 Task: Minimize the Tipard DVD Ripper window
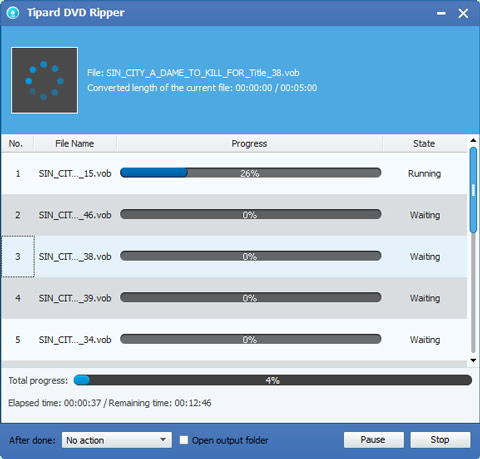pyautogui.click(x=441, y=13)
